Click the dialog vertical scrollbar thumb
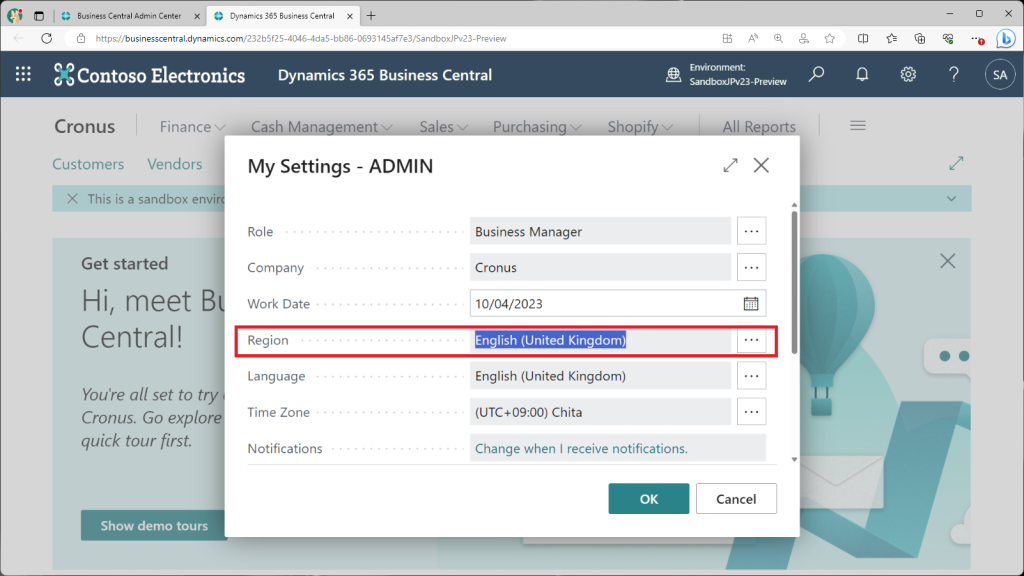The width and height of the screenshot is (1024, 576). pyautogui.click(x=794, y=282)
